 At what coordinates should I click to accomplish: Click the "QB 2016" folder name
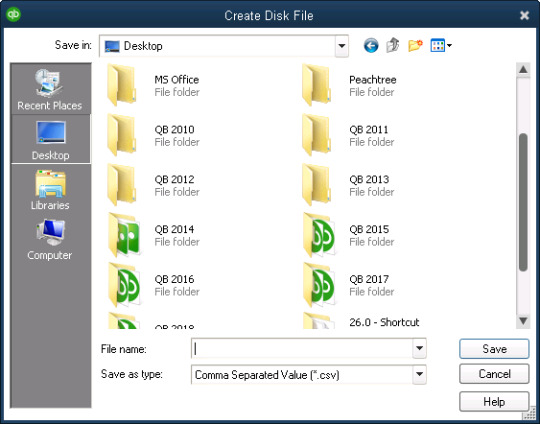click(x=174, y=279)
